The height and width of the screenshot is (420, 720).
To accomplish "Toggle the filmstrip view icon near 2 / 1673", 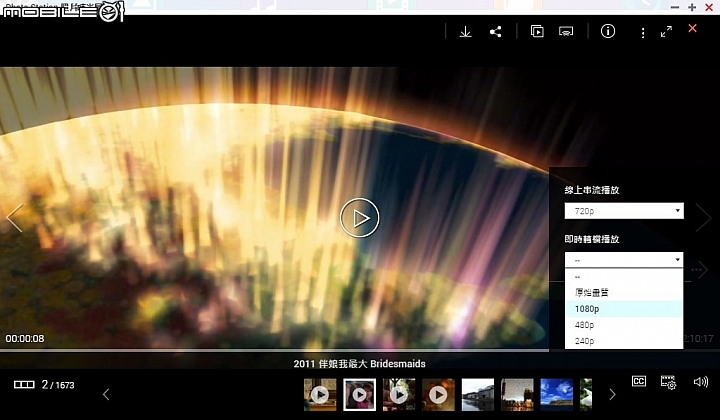I will click(24, 385).
